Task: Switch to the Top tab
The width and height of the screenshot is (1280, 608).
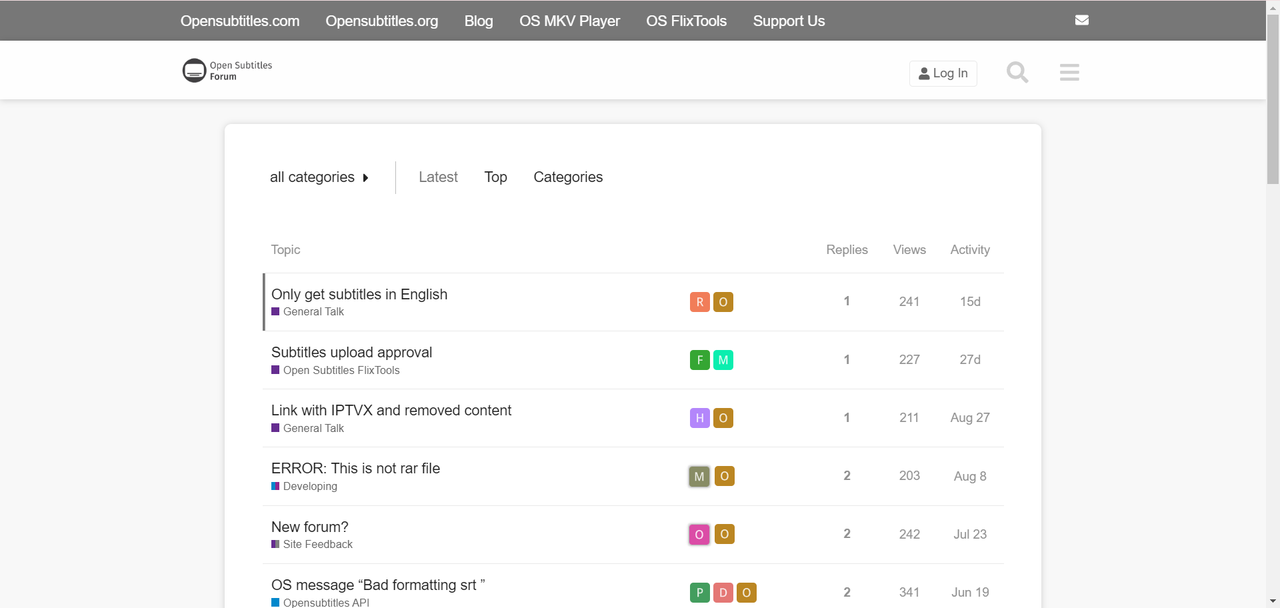Action: click(x=495, y=177)
